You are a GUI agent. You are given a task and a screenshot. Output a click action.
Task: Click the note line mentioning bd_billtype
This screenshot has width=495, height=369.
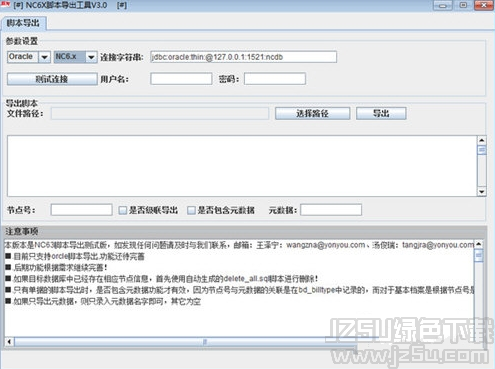240,290
